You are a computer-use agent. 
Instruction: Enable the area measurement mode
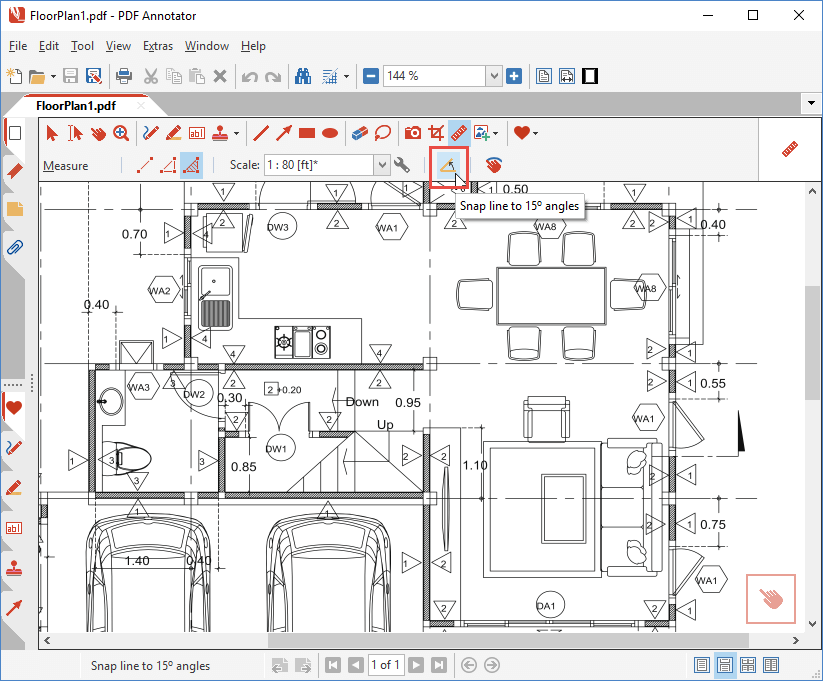(x=192, y=165)
